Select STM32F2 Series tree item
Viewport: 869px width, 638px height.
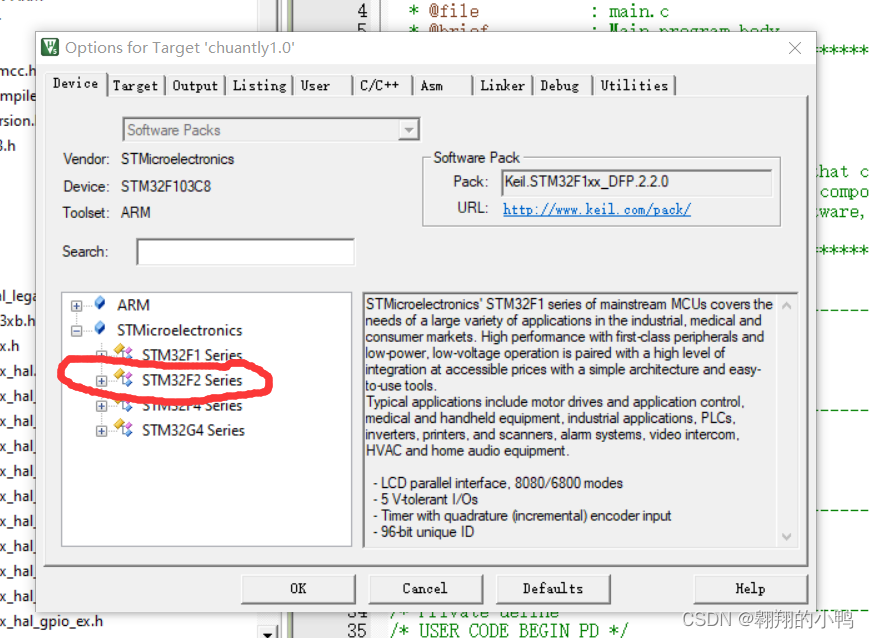pos(192,380)
